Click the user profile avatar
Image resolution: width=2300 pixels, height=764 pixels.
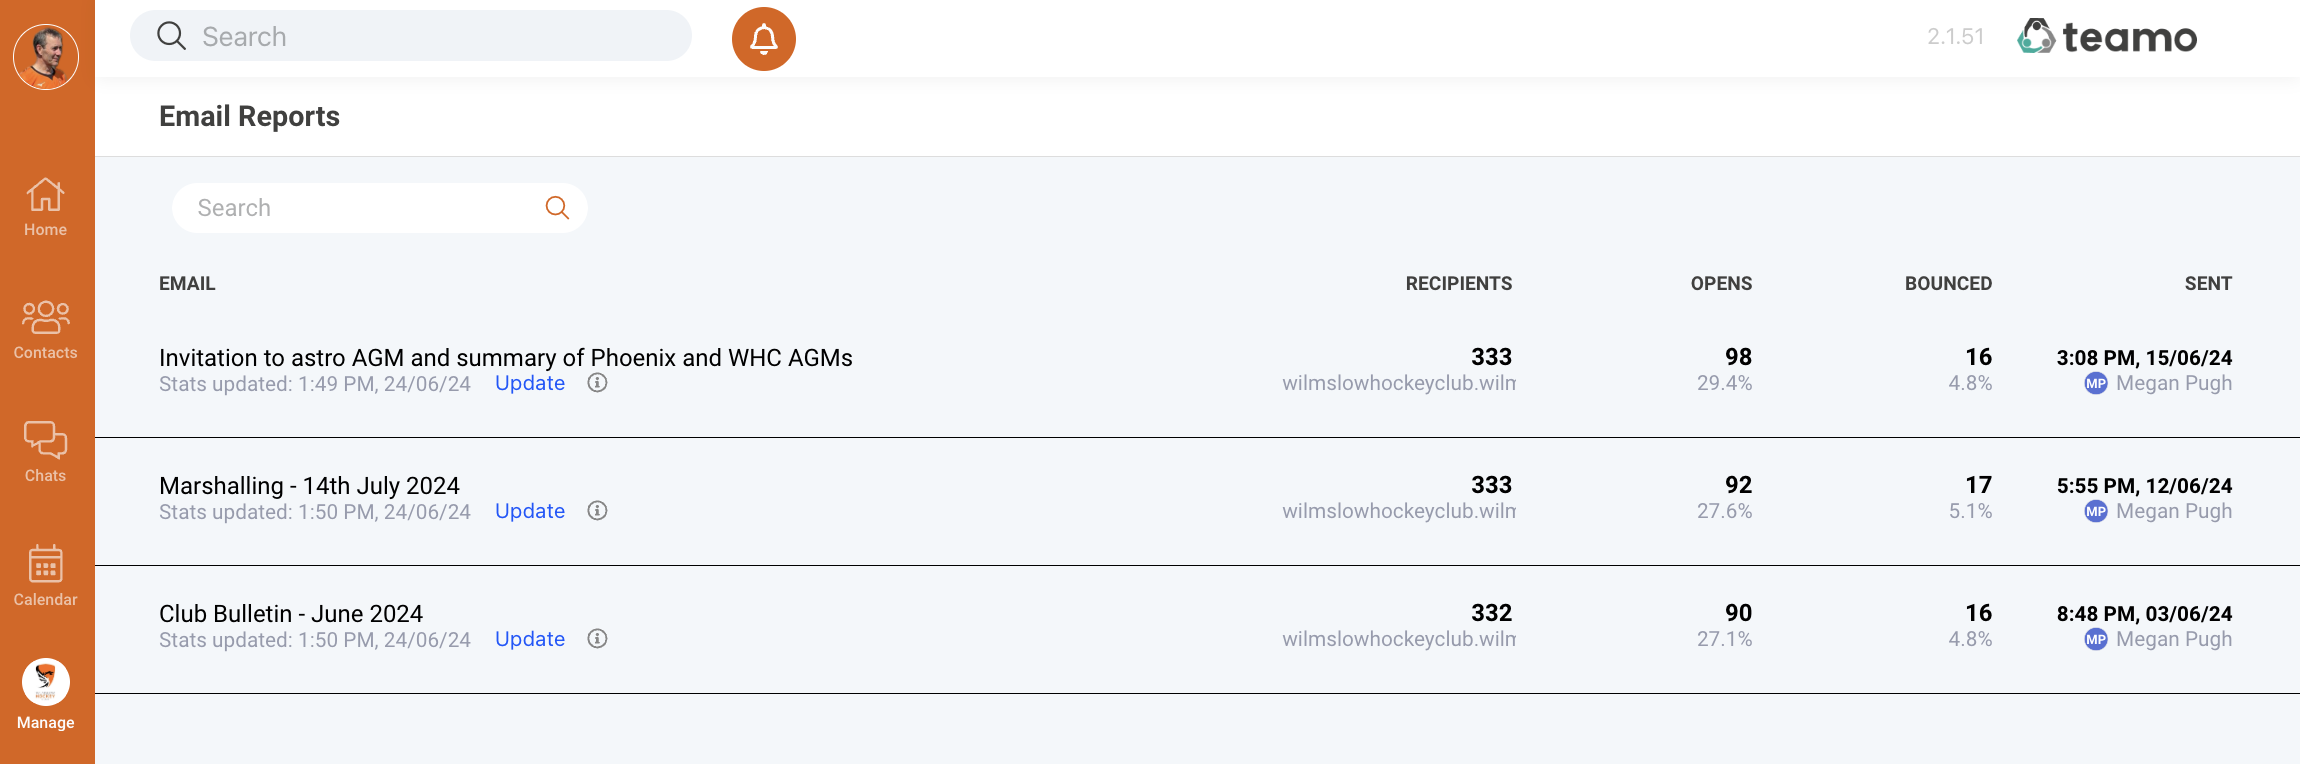46,57
